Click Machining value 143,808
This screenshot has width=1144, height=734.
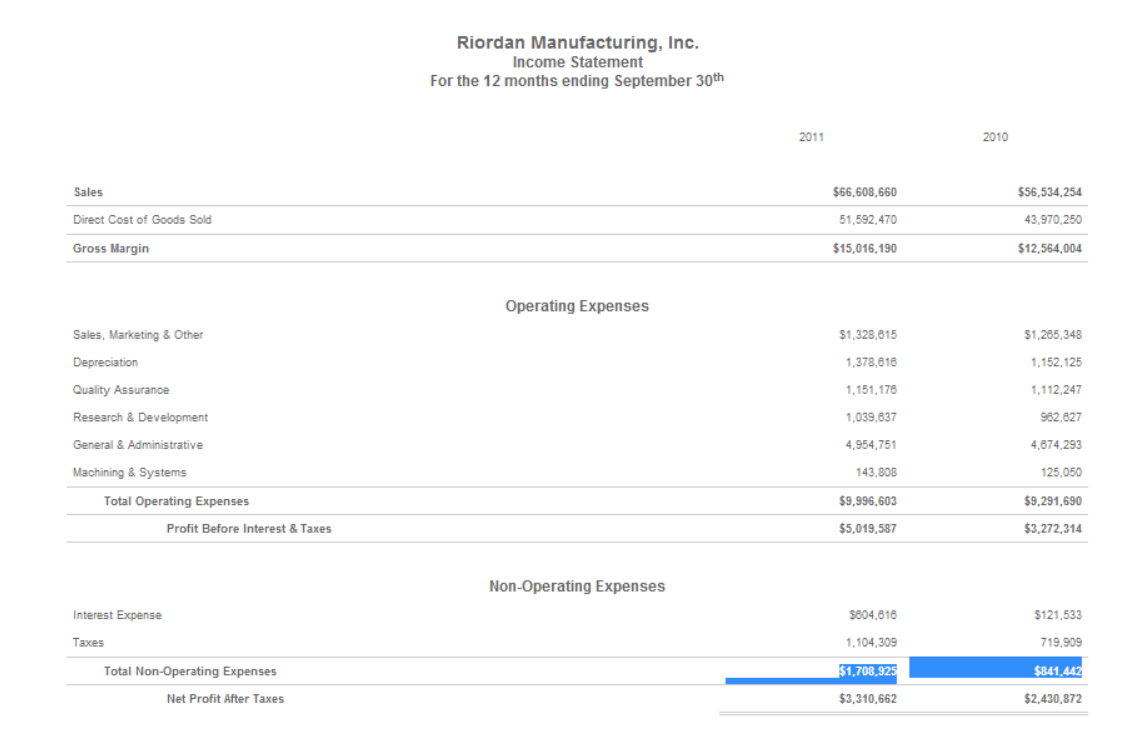tap(876, 473)
